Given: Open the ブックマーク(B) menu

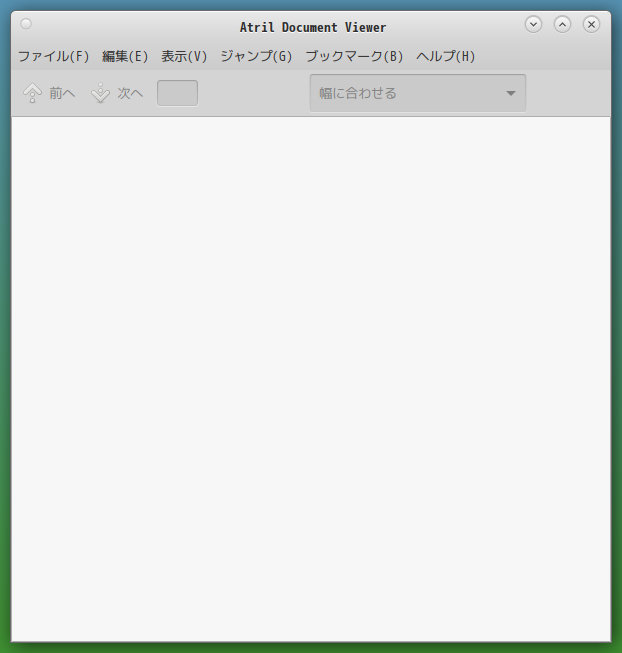Looking at the screenshot, I should click(x=354, y=56).
